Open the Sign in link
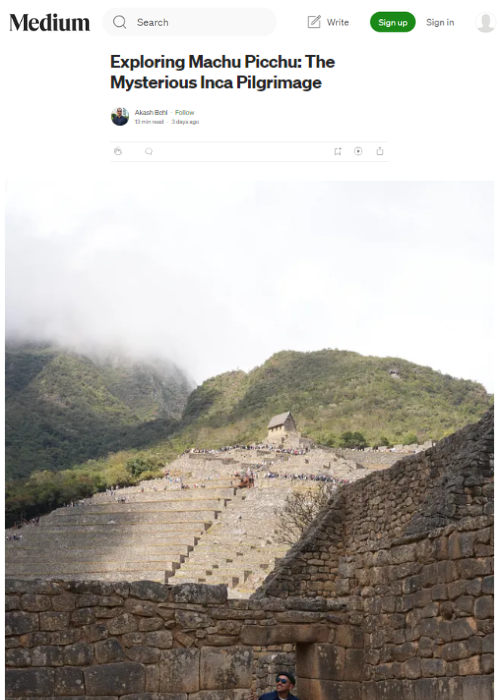 [440, 22]
